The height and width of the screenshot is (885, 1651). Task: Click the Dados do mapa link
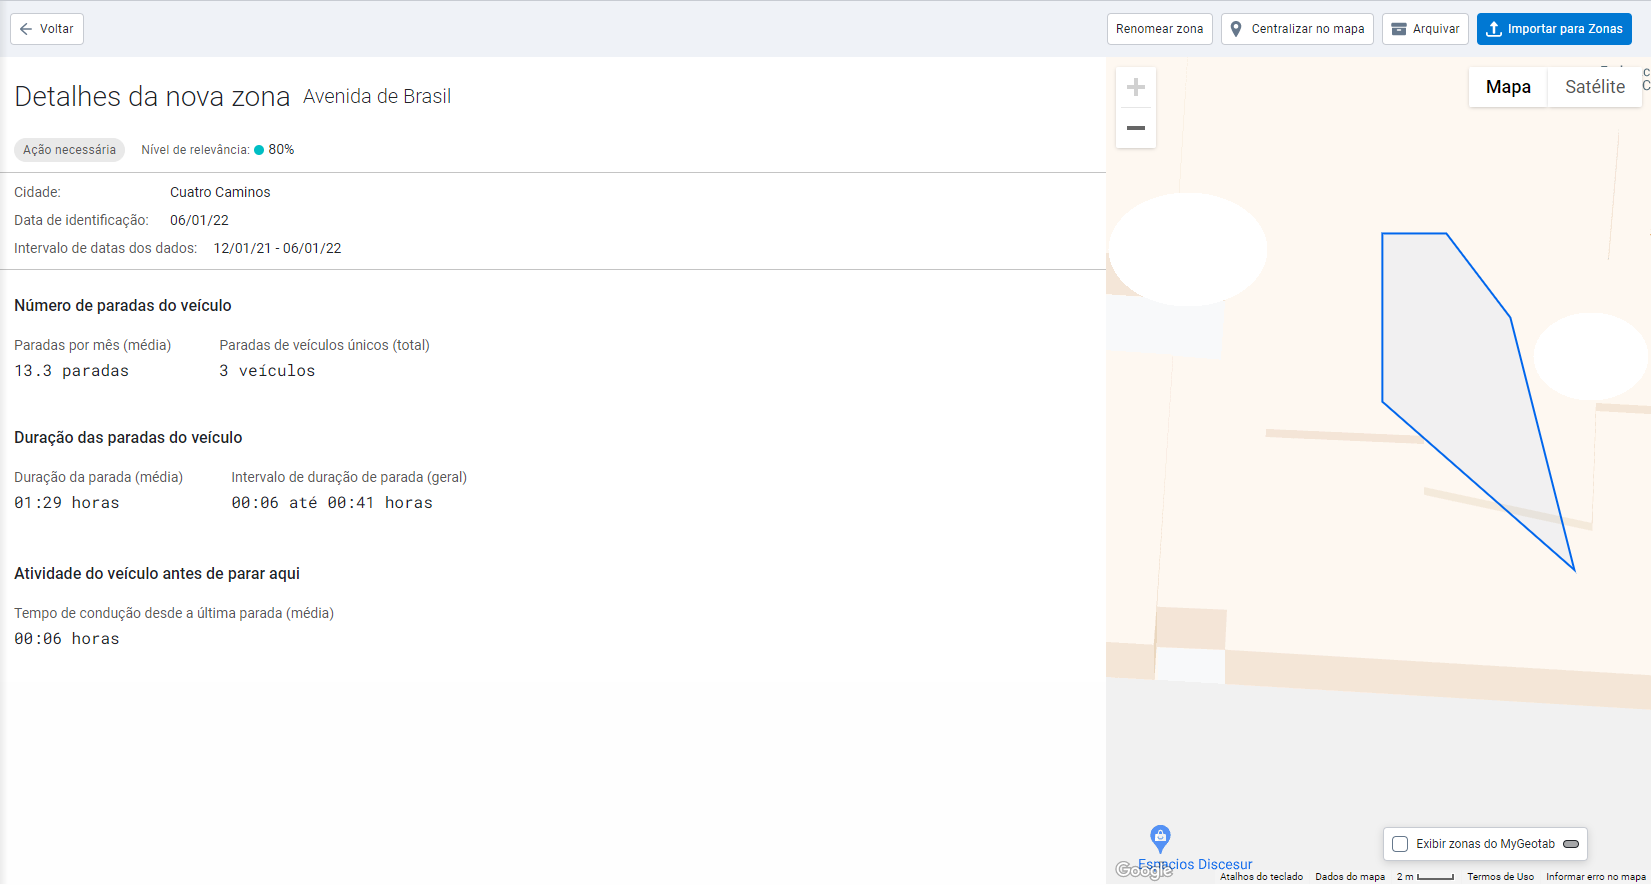coord(1349,877)
